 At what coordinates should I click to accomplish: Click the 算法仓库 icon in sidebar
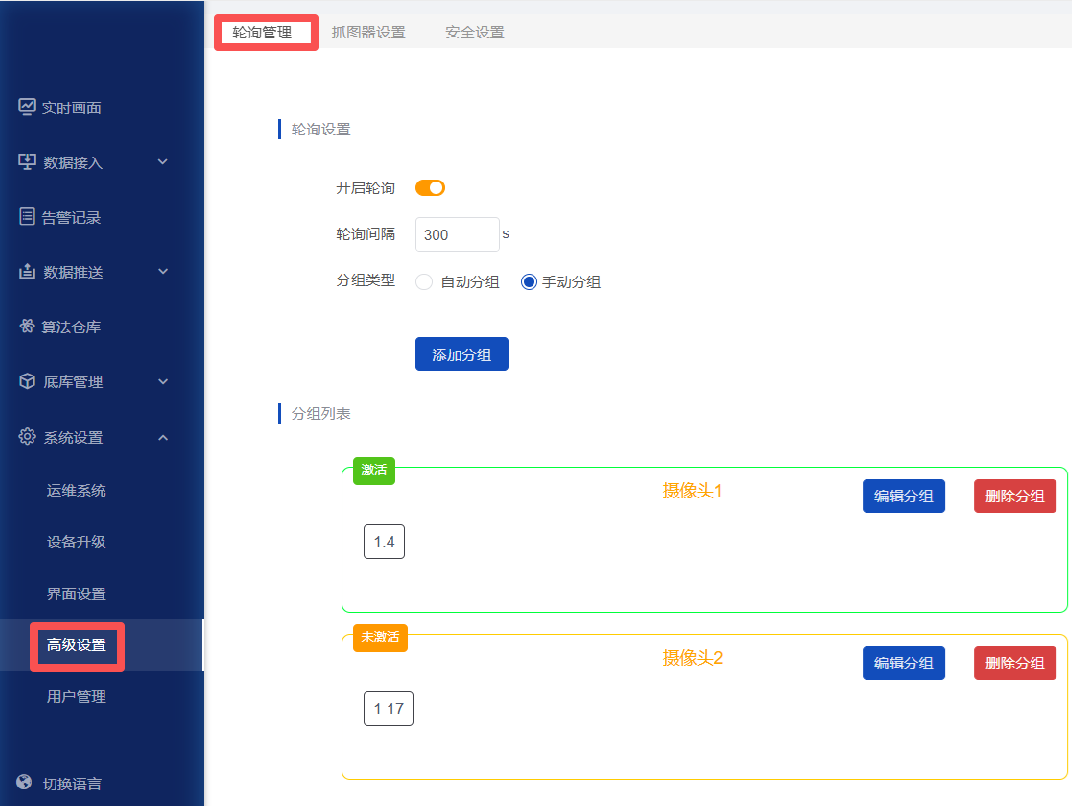tap(27, 327)
